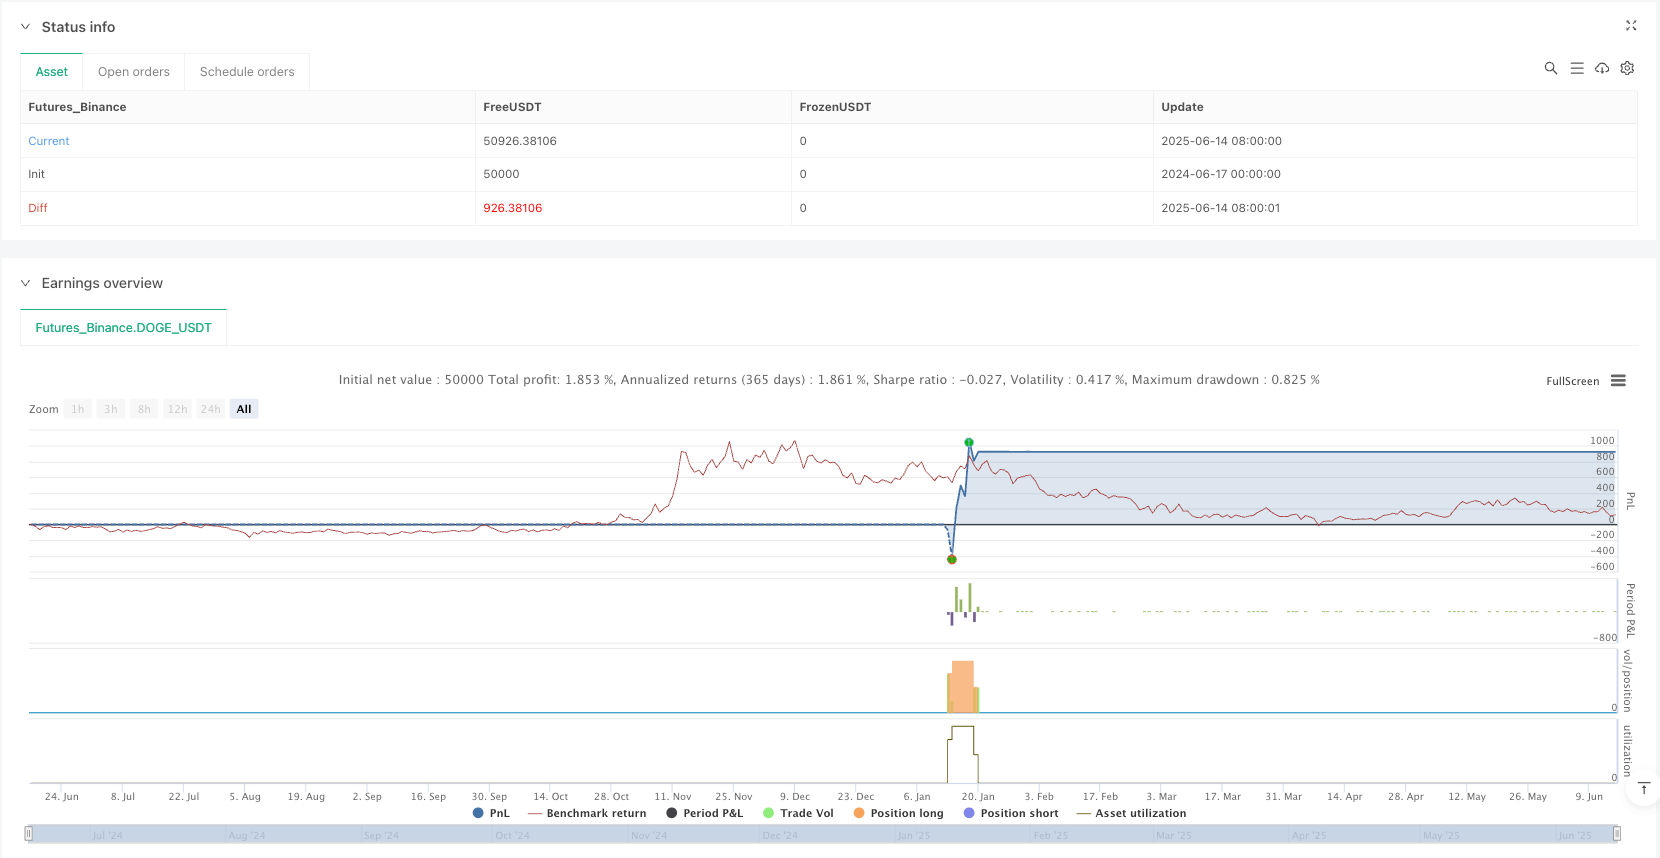Open the column list menu icon
Image resolution: width=1660 pixels, height=858 pixels.
point(1577,68)
